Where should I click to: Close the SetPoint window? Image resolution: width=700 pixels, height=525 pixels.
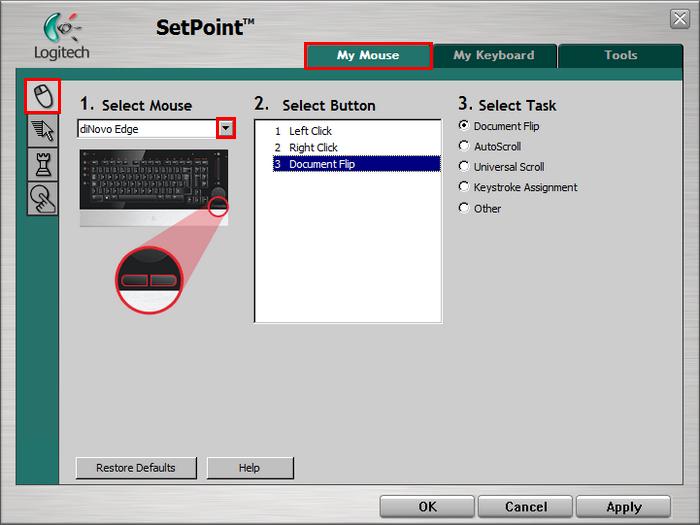[680, 19]
